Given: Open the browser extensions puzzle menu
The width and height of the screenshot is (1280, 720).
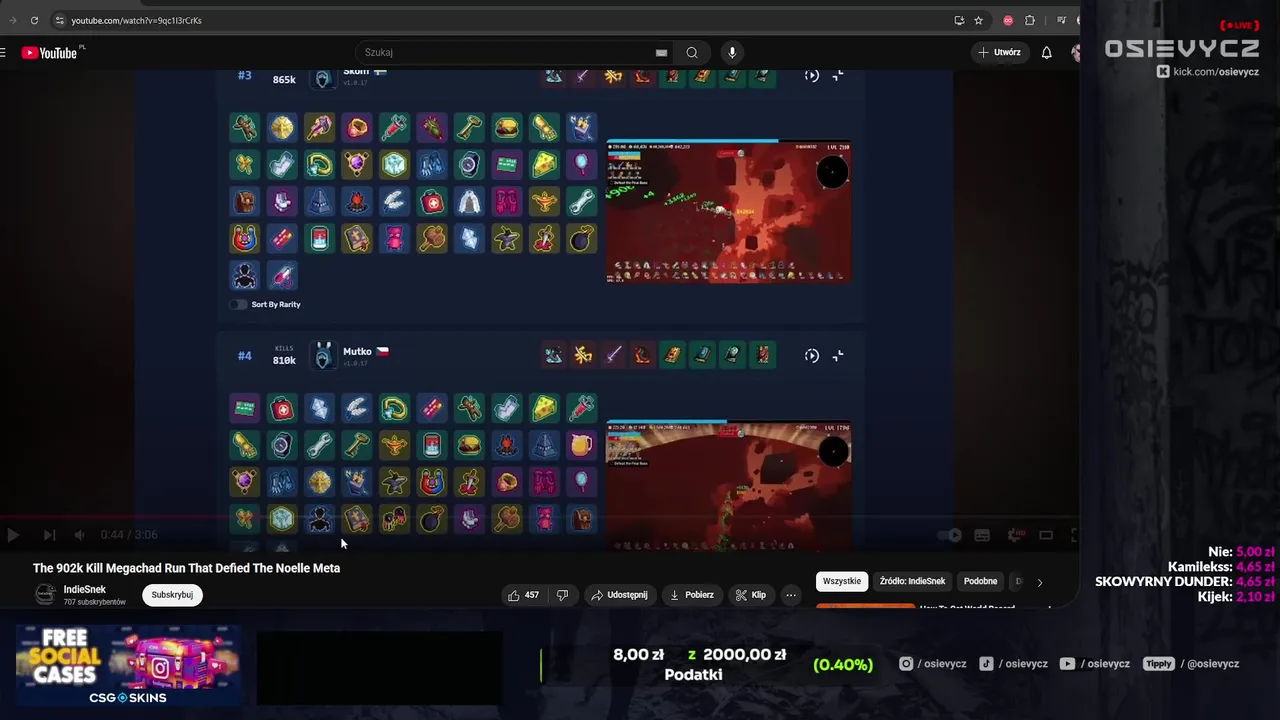Looking at the screenshot, I should 1030,20.
